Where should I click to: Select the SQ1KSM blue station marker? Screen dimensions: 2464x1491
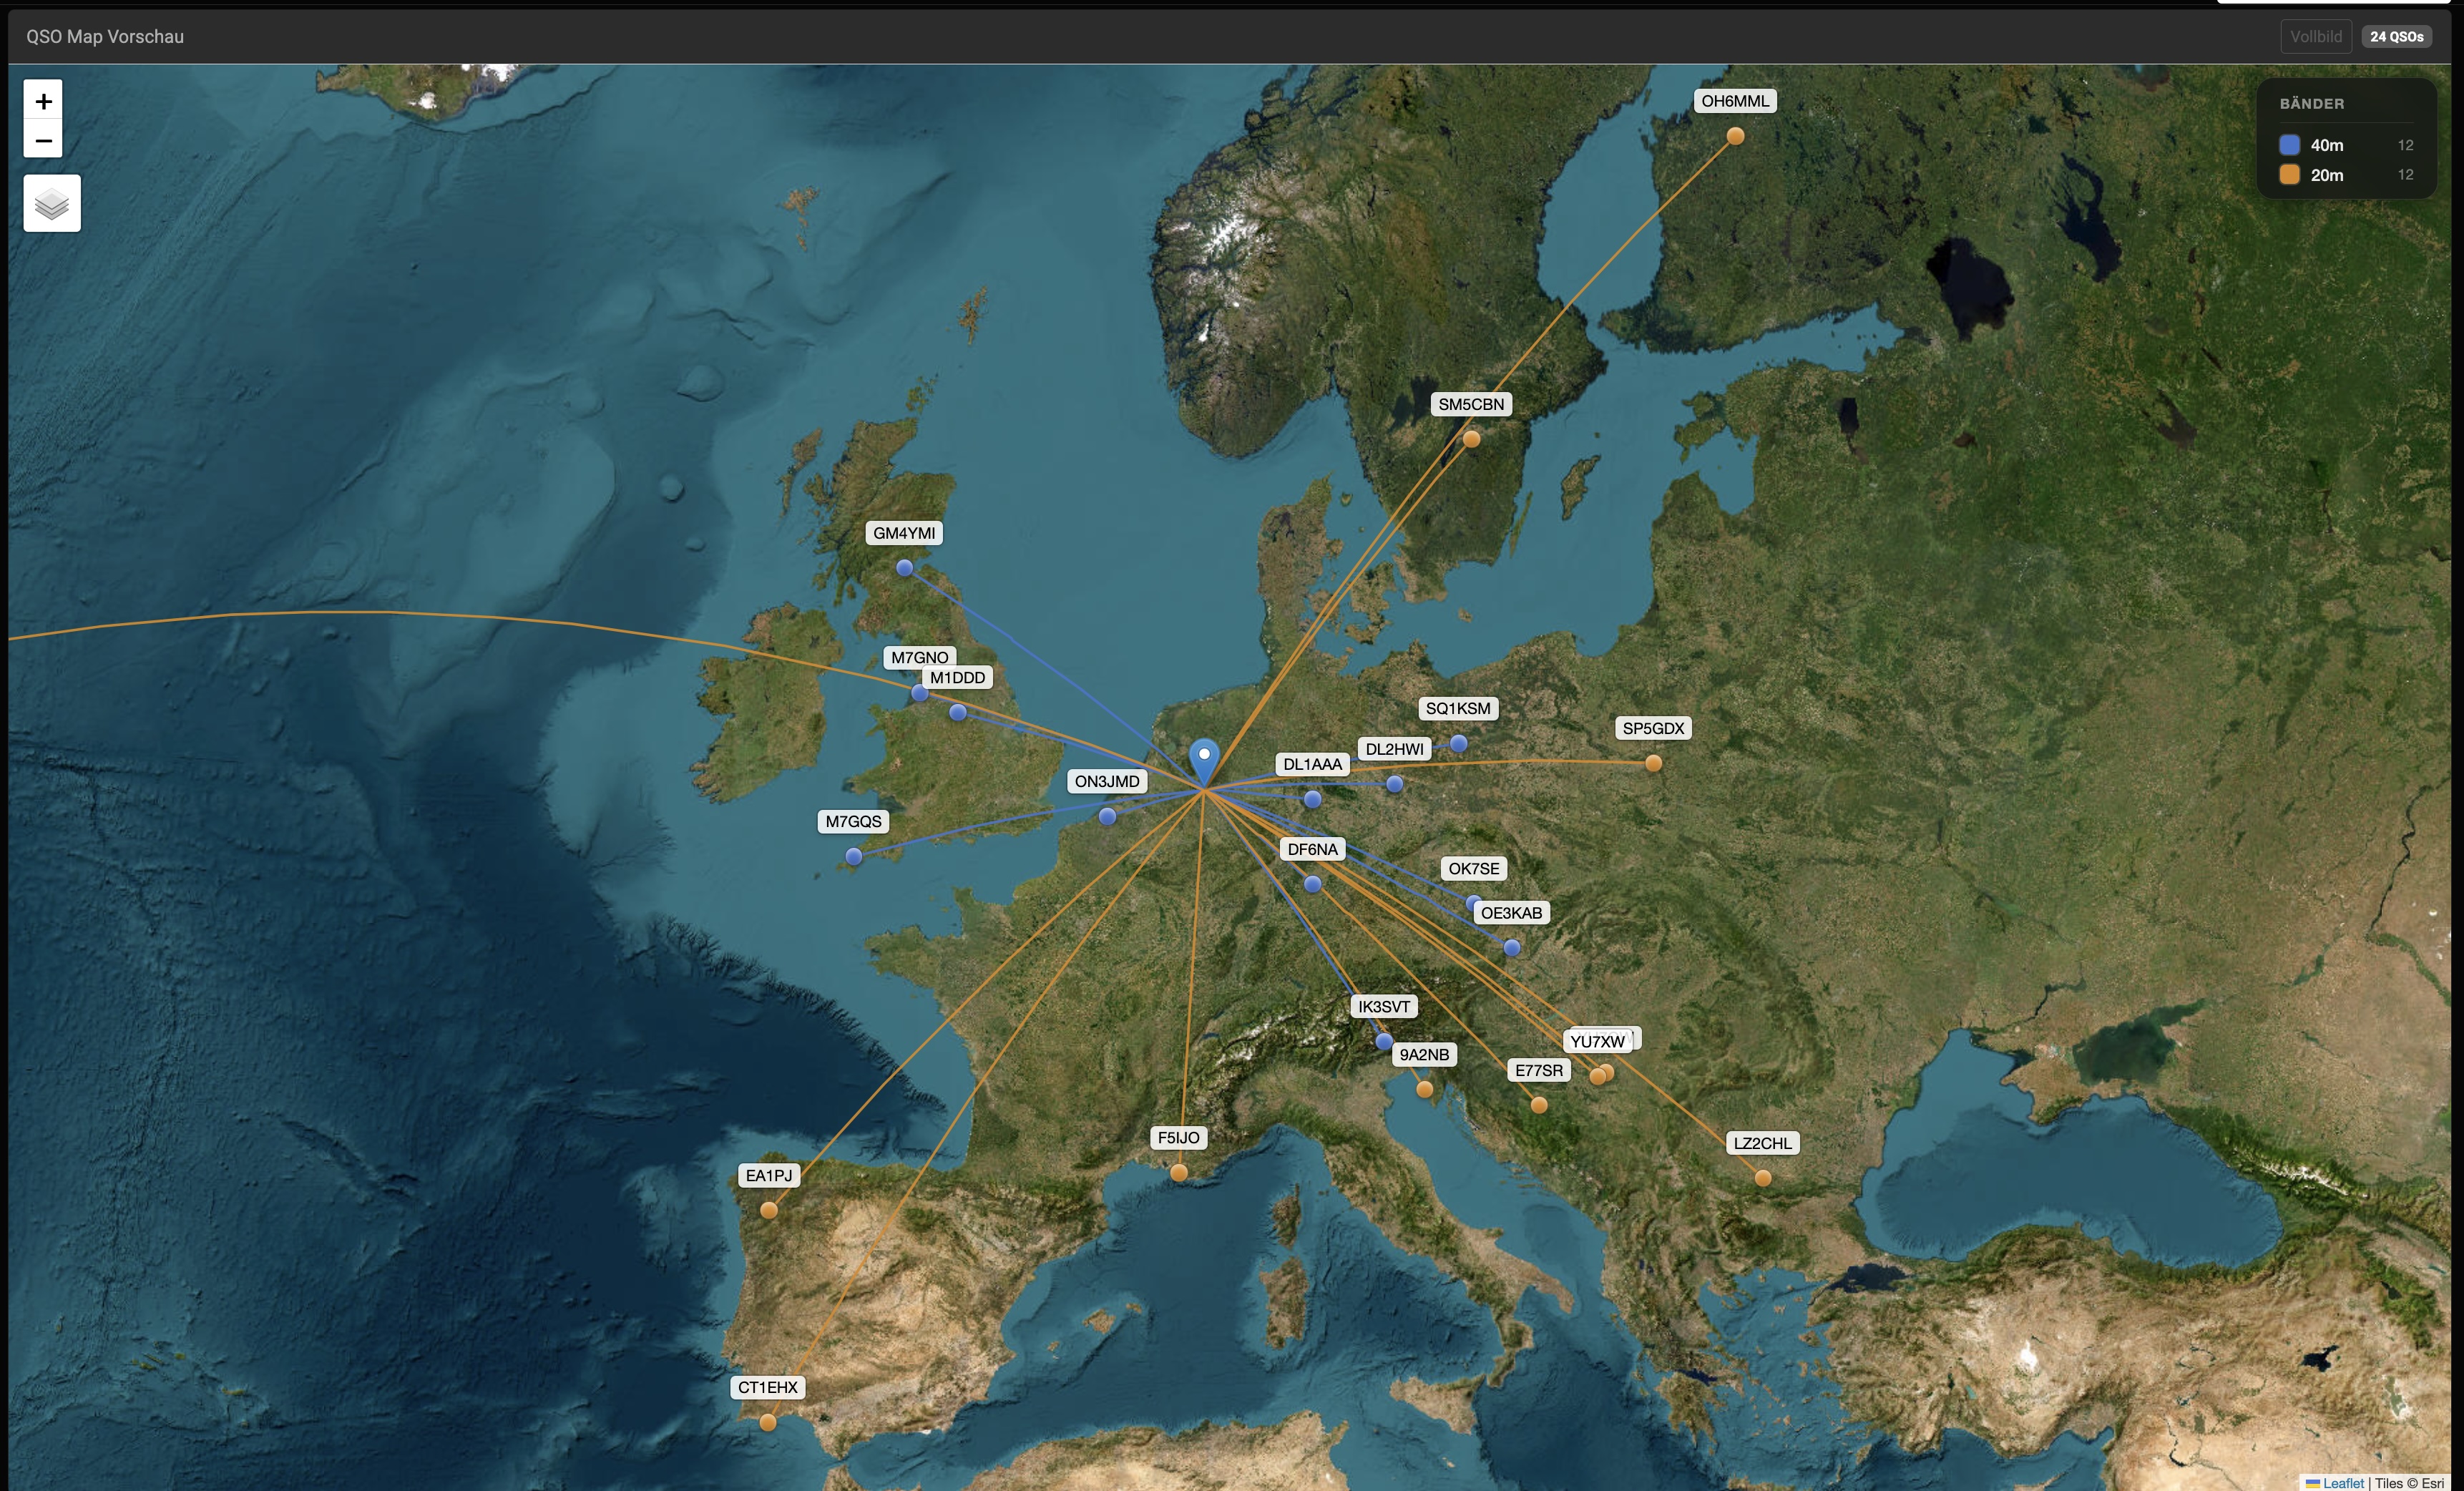pyautogui.click(x=1458, y=744)
